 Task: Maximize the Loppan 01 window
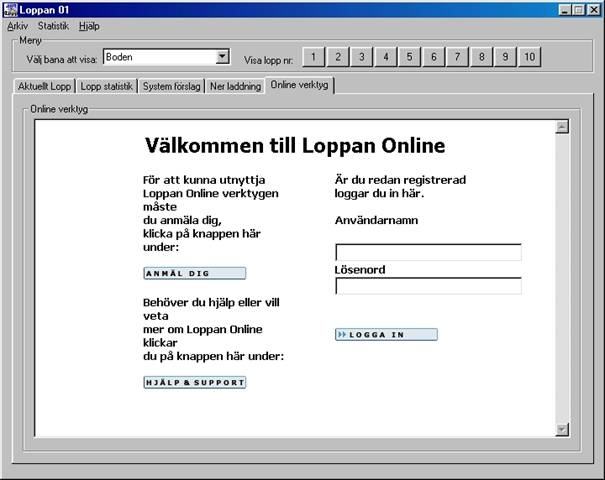(x=578, y=10)
